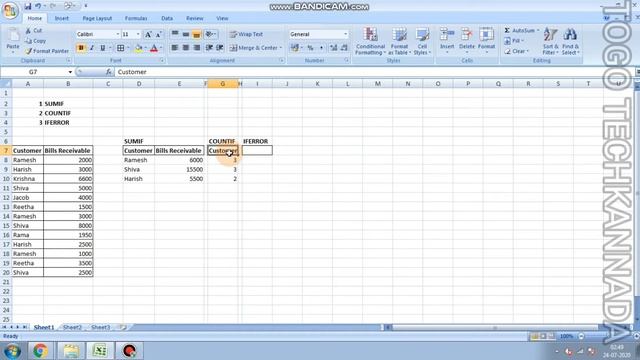This screenshot has width=640, height=360.
Task: Apply the red font color
Action: coord(154,48)
